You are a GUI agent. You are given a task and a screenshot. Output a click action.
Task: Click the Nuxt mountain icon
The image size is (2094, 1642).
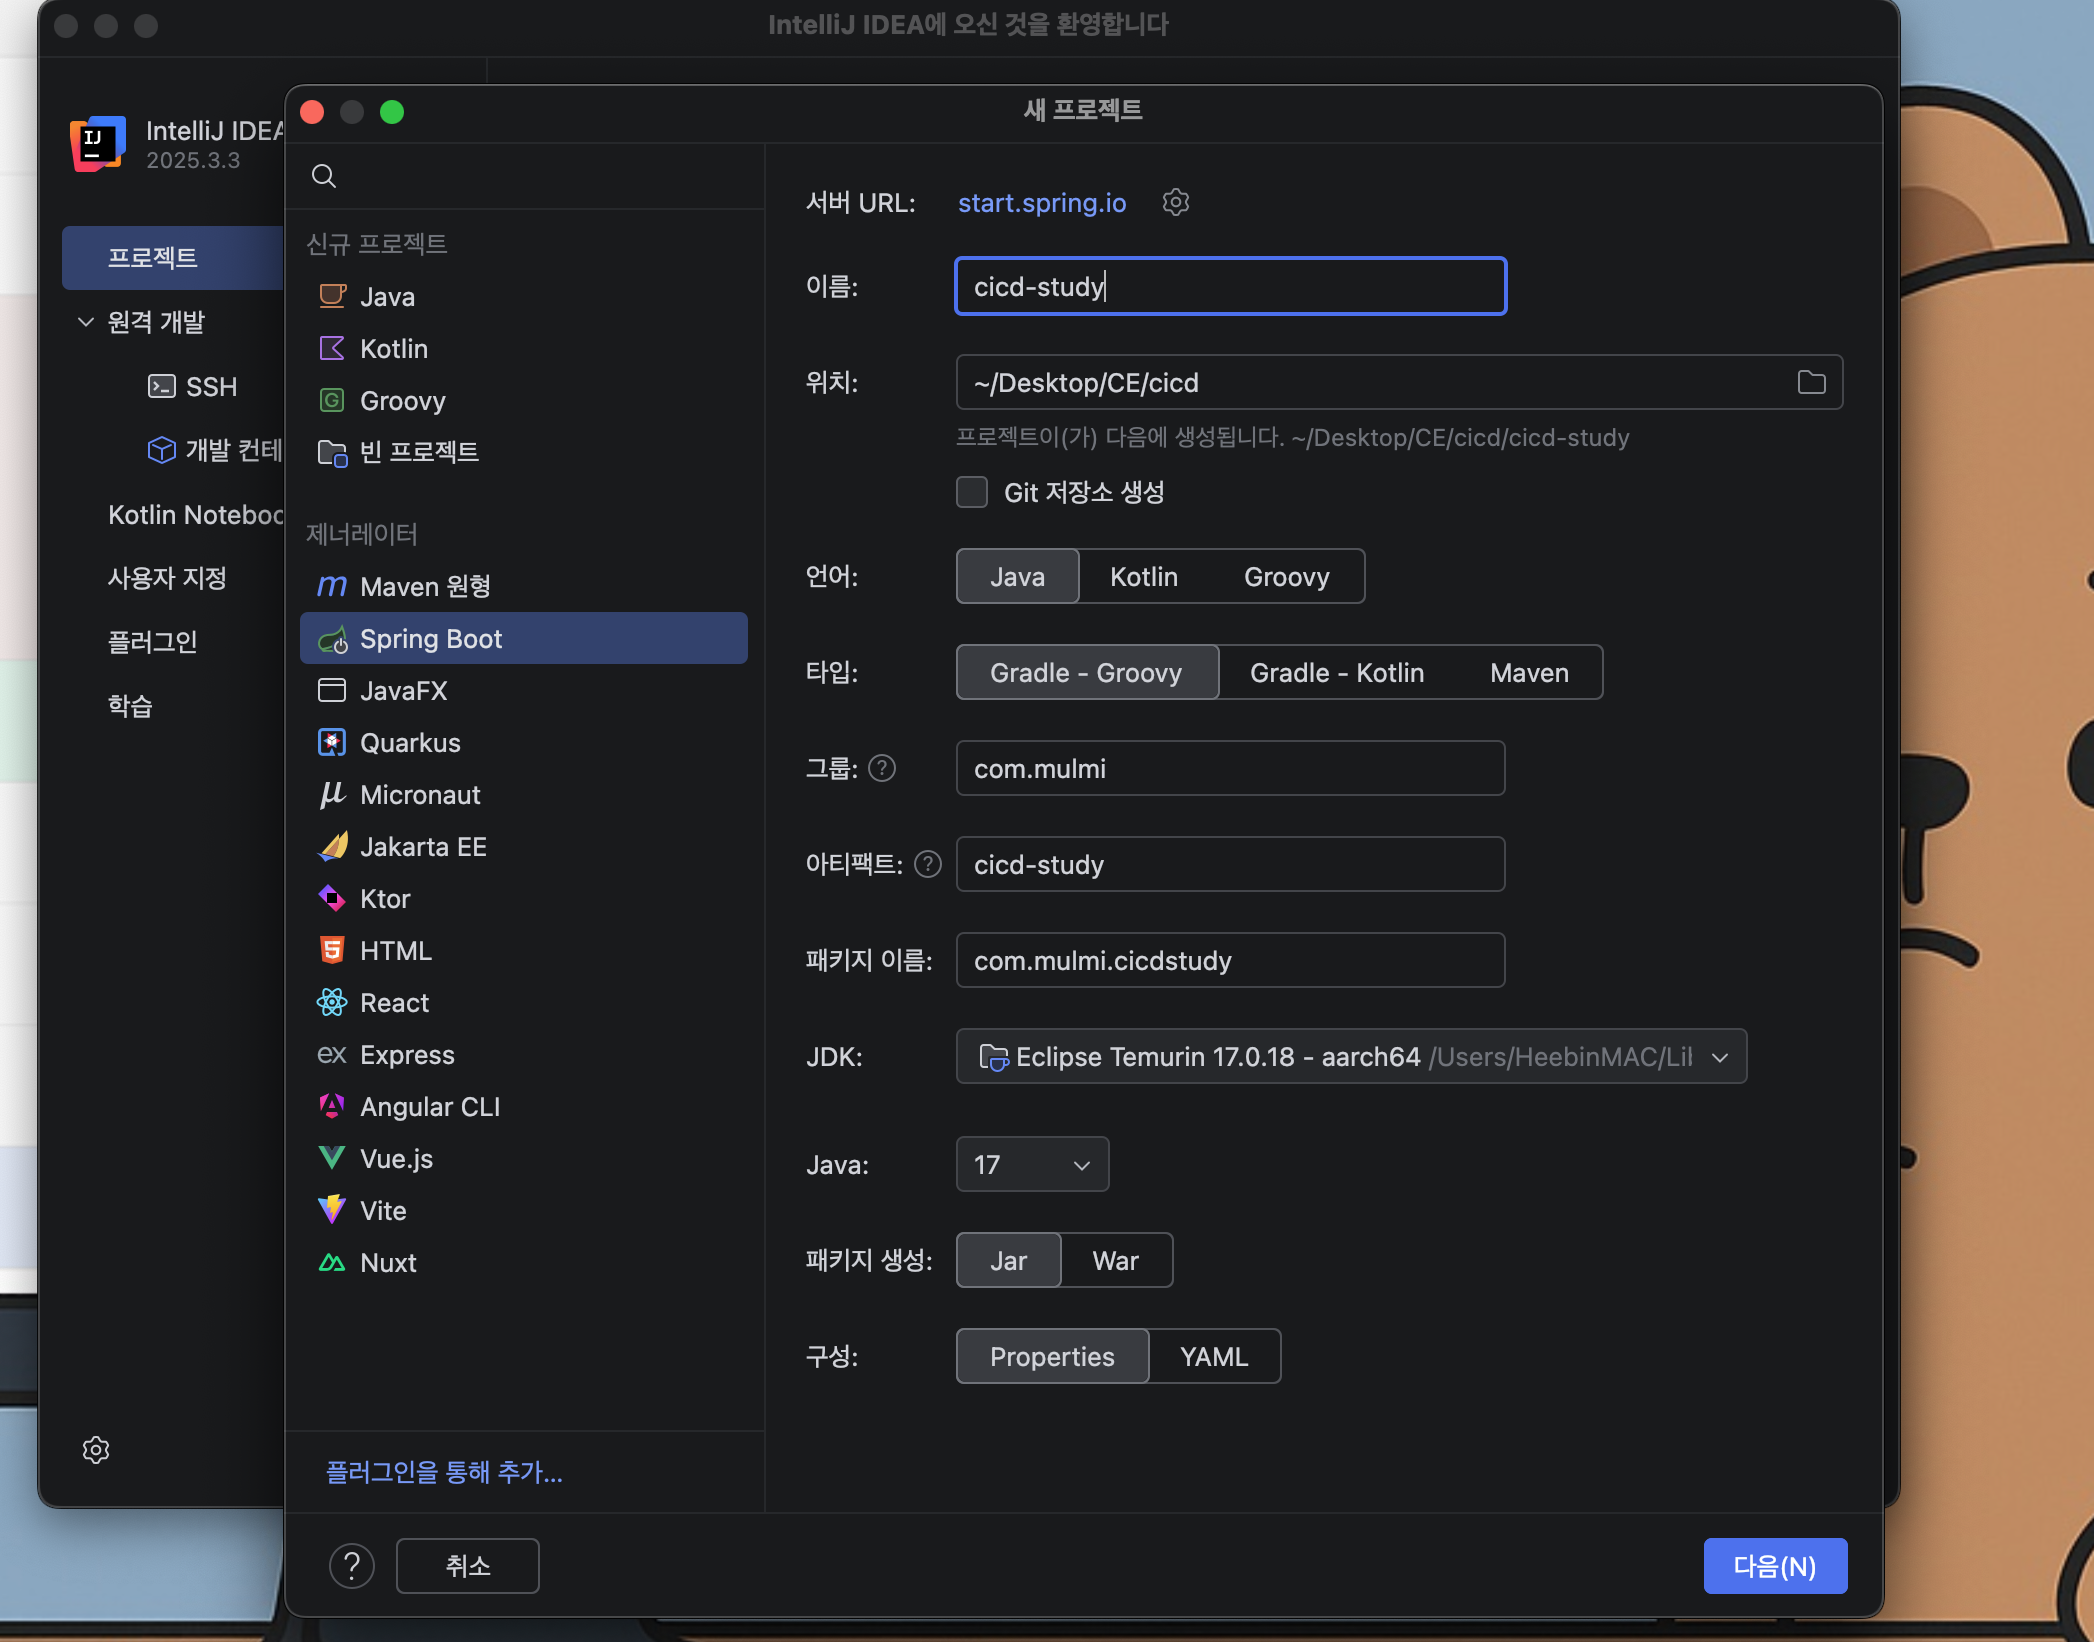(x=332, y=1262)
